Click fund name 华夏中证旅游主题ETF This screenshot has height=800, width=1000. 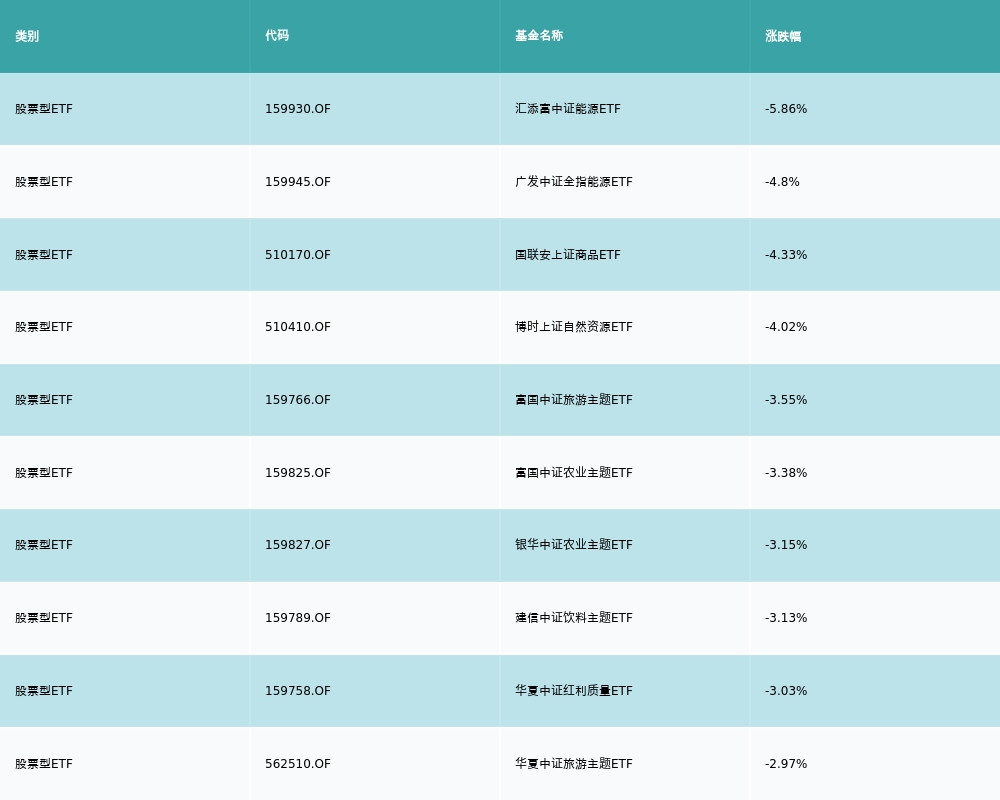click(x=574, y=764)
